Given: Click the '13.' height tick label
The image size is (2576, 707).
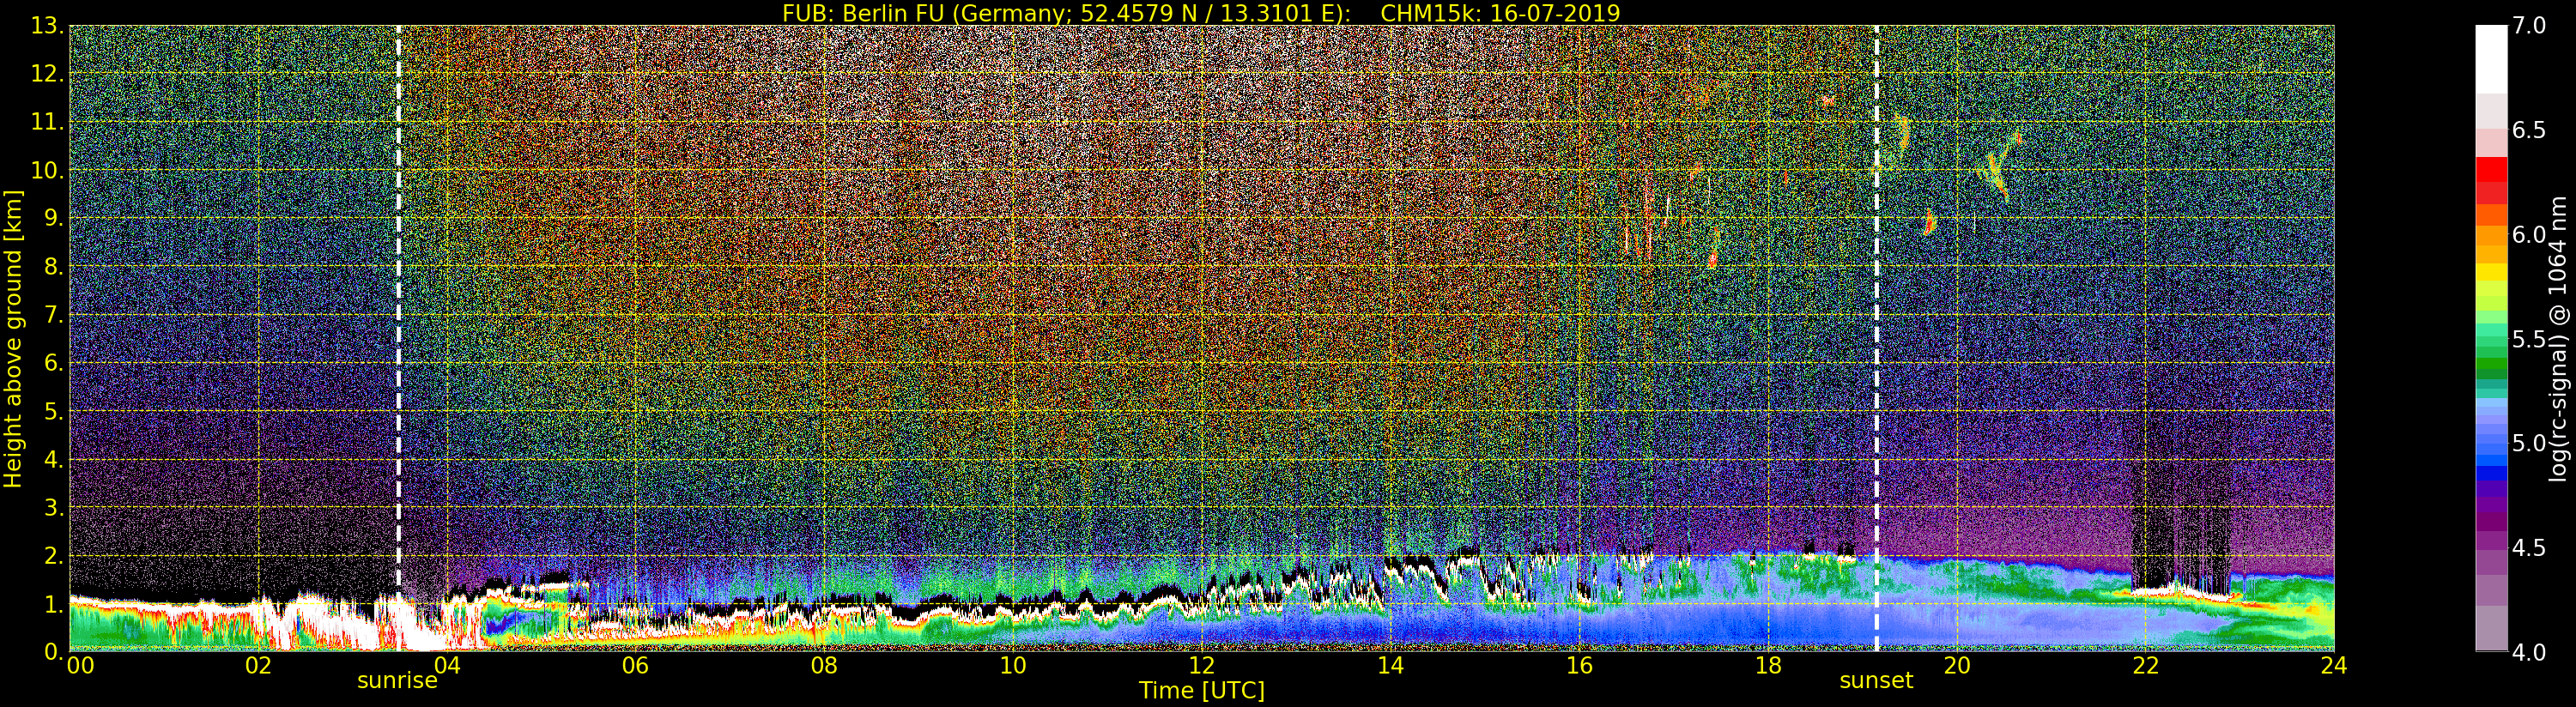Looking at the screenshot, I should (47, 26).
